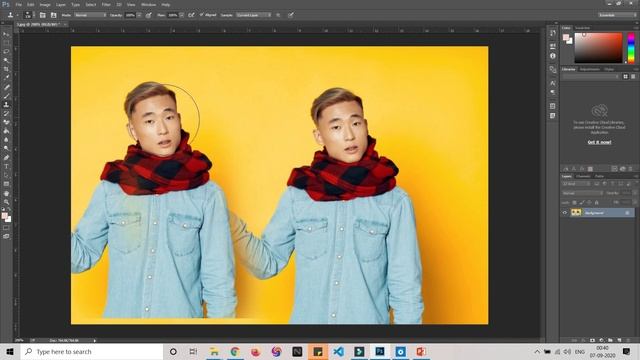This screenshot has width=640, height=360.
Task: Toggle pressure for size button
Action: tap(291, 15)
